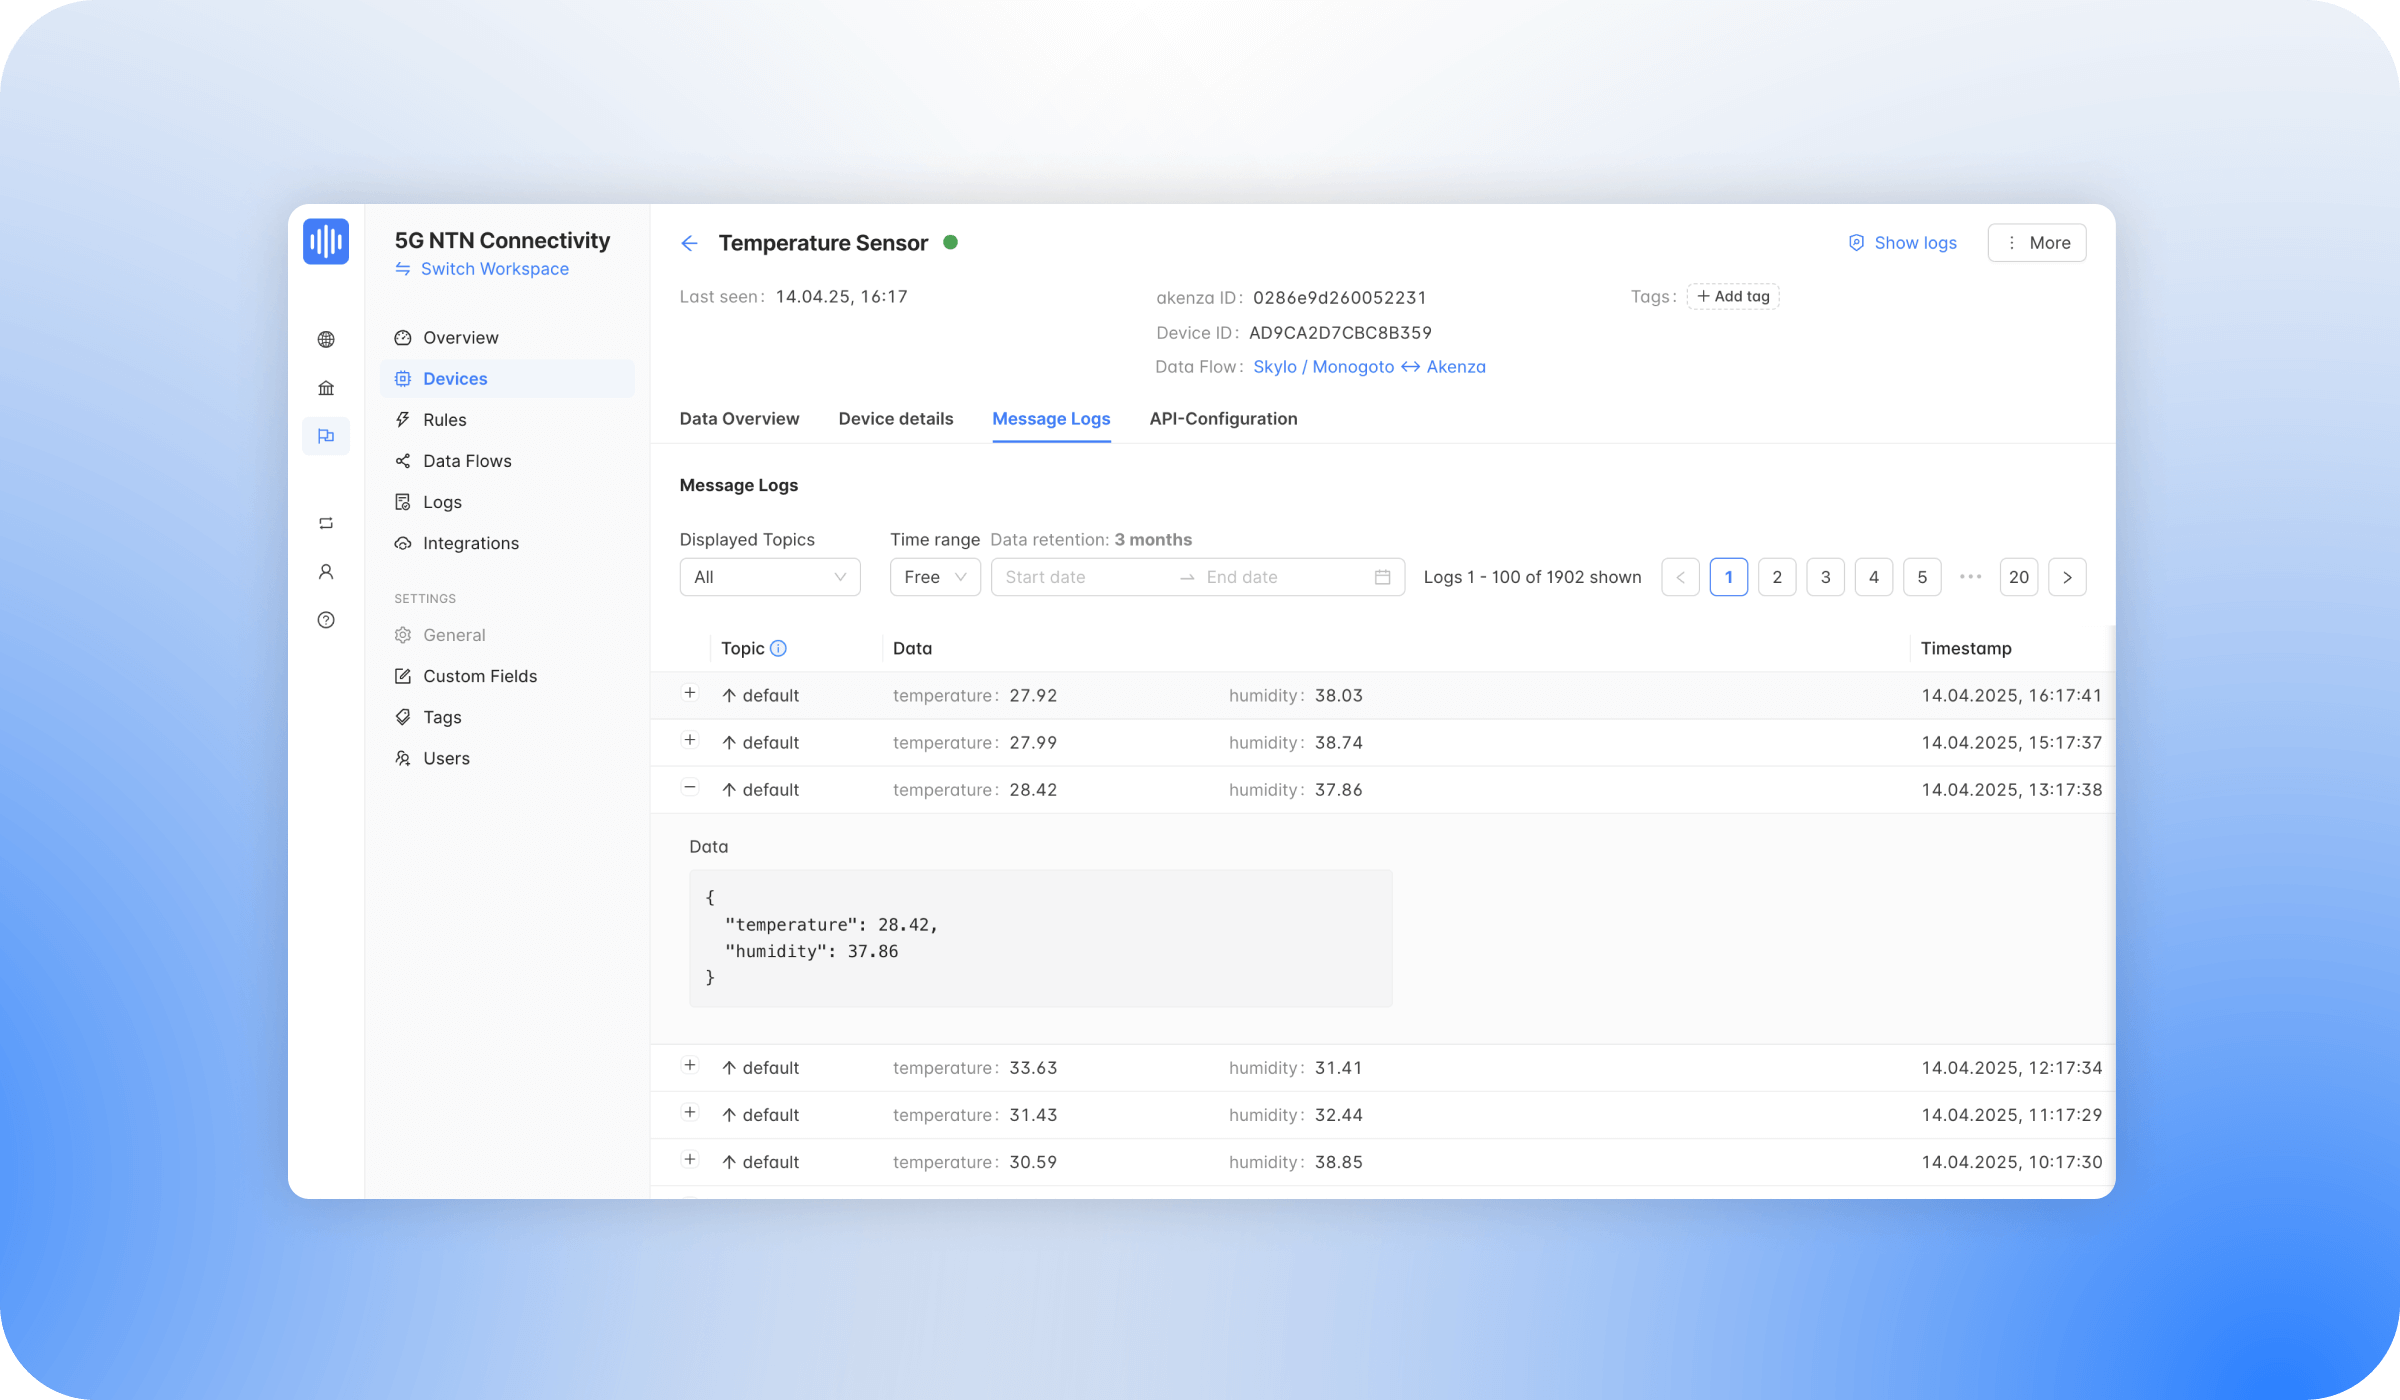Click Switch Workspace link

[482, 269]
